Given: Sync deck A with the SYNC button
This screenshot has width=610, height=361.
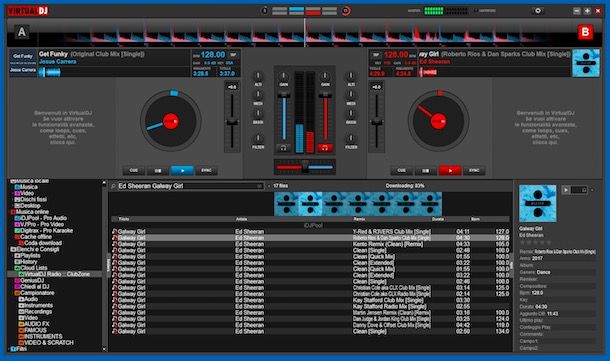Looking at the screenshot, I should [x=206, y=170].
